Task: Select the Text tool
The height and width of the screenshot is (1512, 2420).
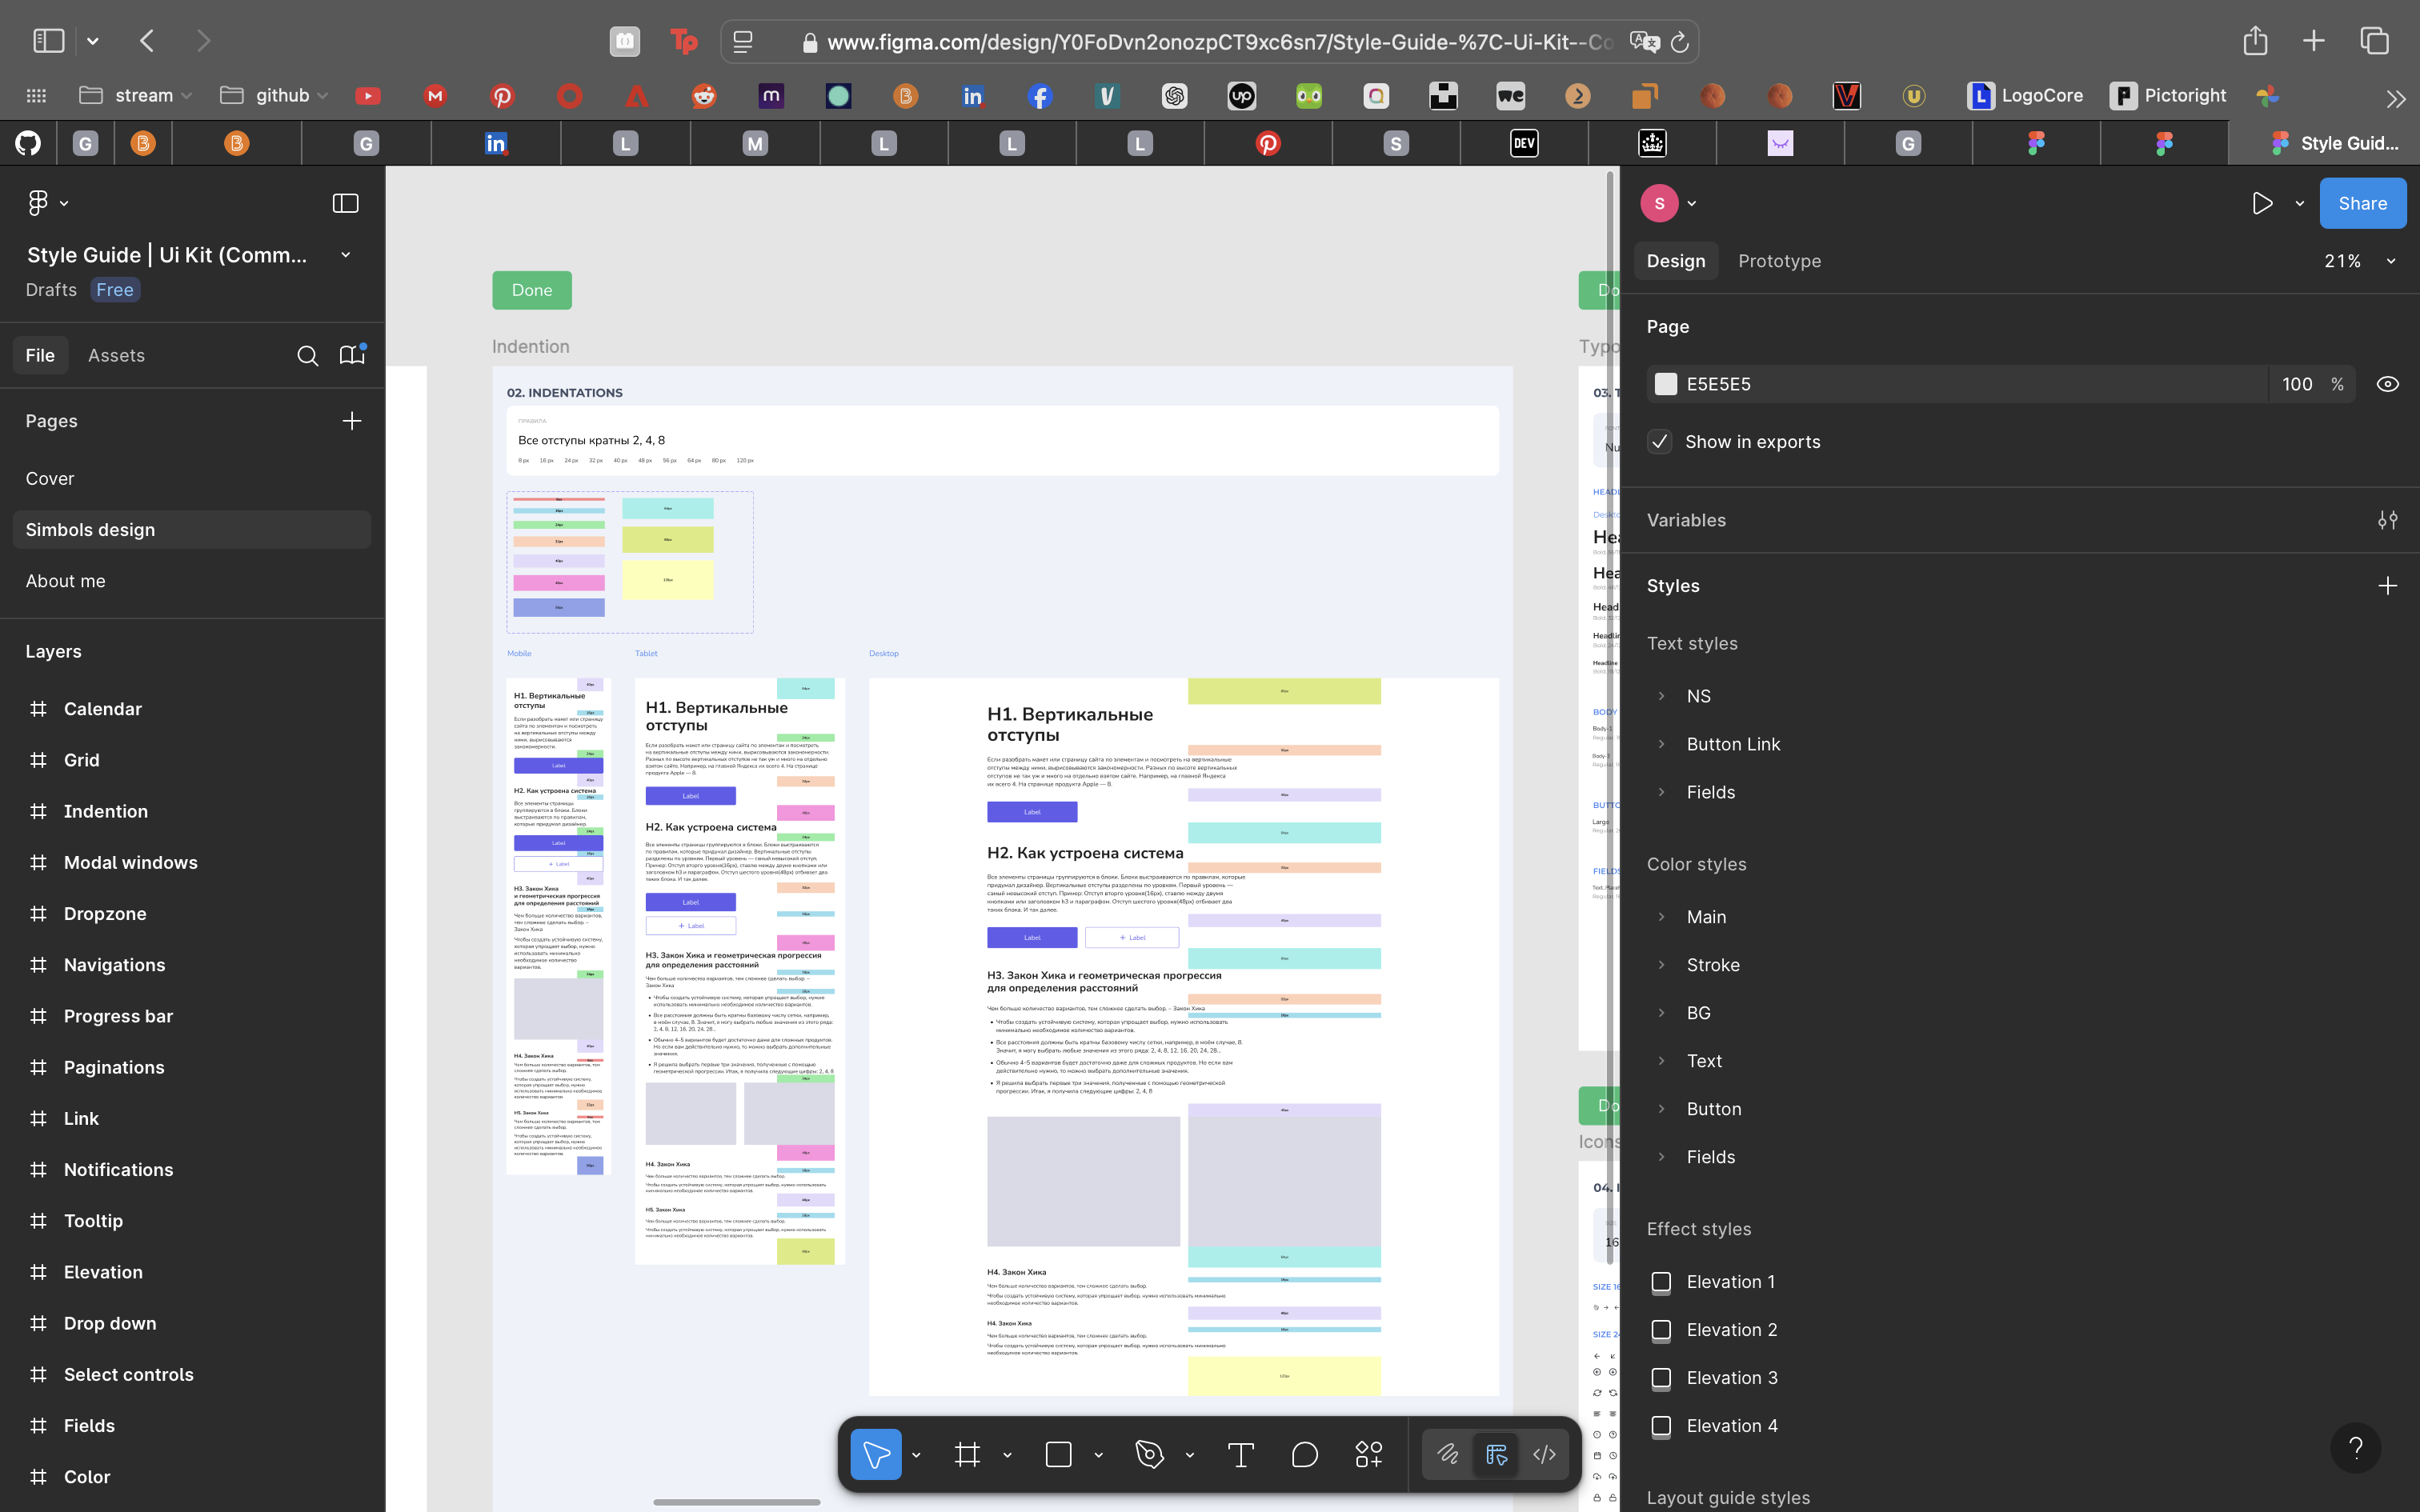Action: [x=1240, y=1455]
